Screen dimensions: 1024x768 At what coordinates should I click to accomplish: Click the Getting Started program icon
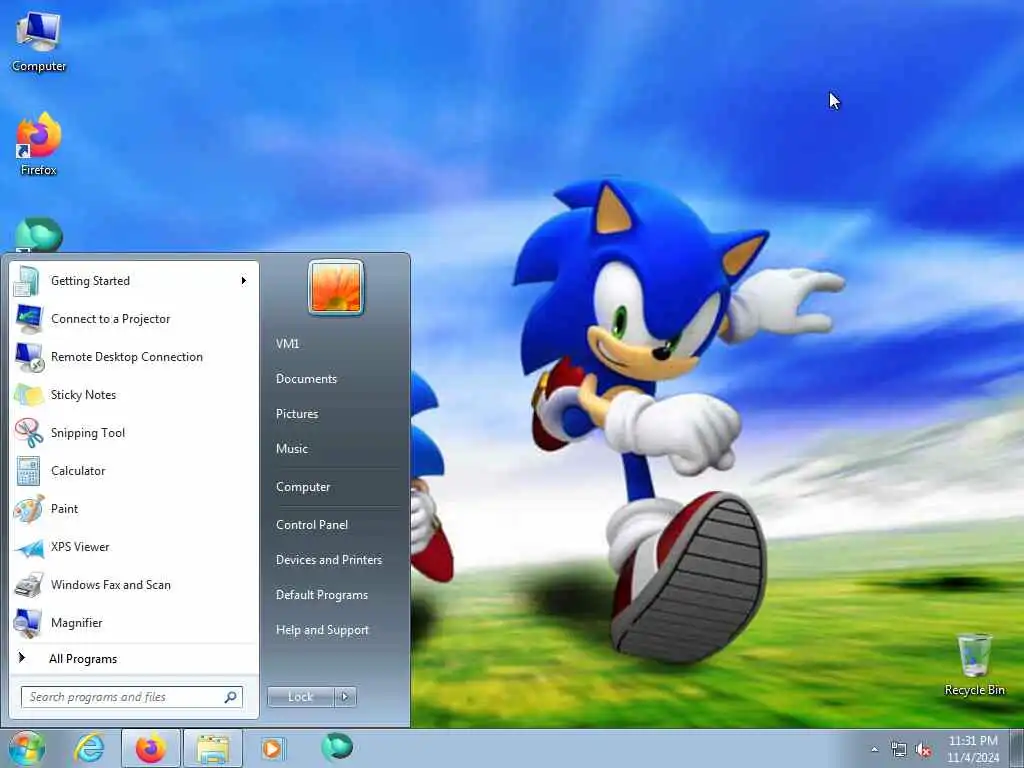point(27,281)
